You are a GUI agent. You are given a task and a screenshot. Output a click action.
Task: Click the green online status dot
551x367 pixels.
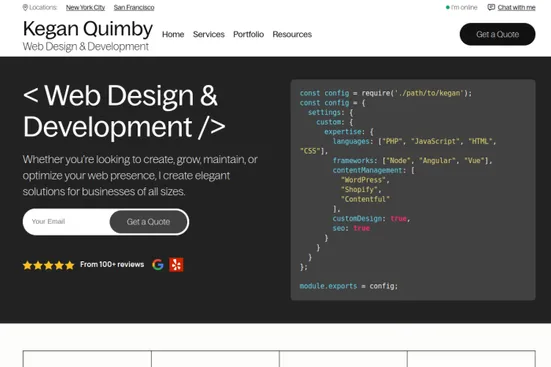click(447, 7)
